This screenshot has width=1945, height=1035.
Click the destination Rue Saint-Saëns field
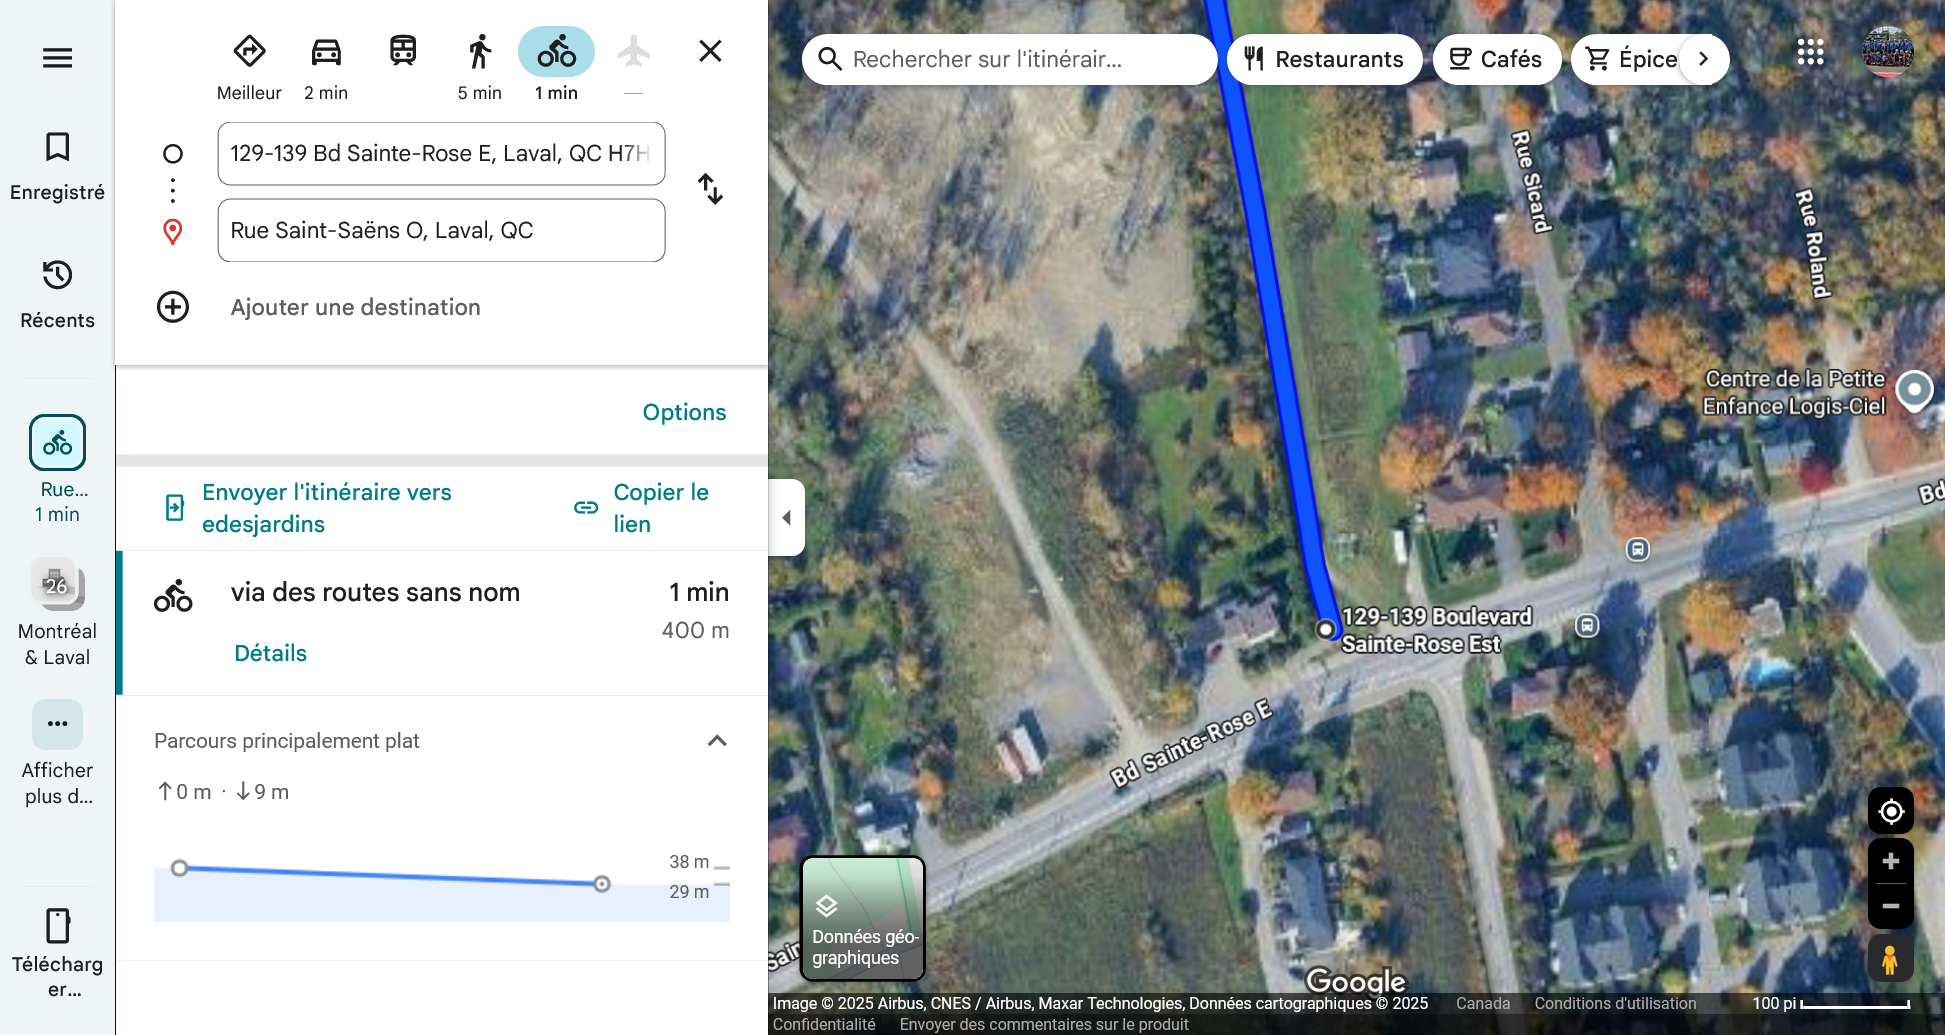coord(441,230)
